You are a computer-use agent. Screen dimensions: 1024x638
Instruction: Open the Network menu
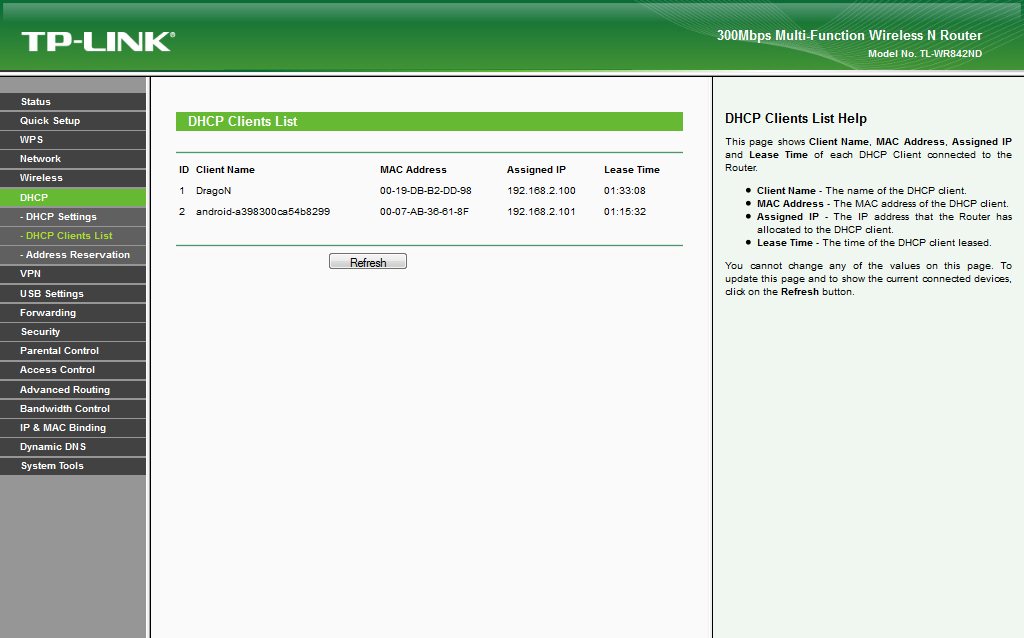click(x=72, y=159)
